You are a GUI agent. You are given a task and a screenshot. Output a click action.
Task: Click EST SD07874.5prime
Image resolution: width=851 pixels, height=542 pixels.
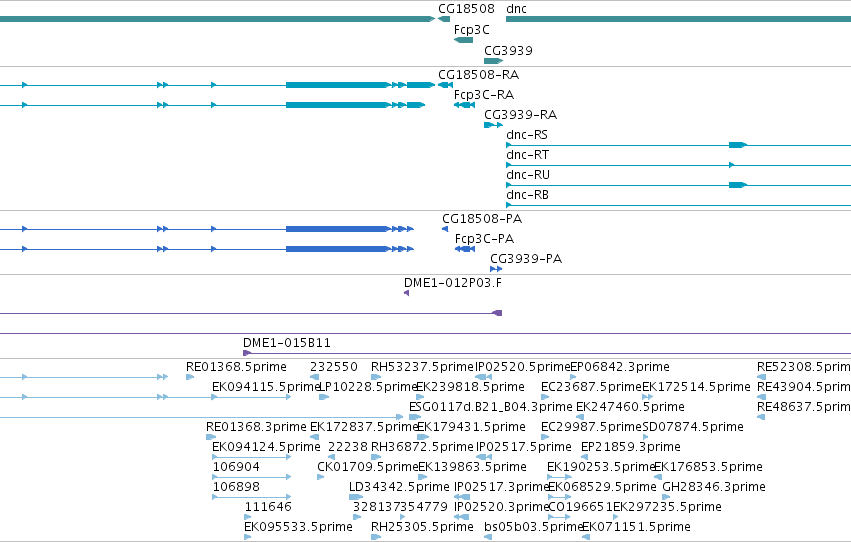point(693,428)
